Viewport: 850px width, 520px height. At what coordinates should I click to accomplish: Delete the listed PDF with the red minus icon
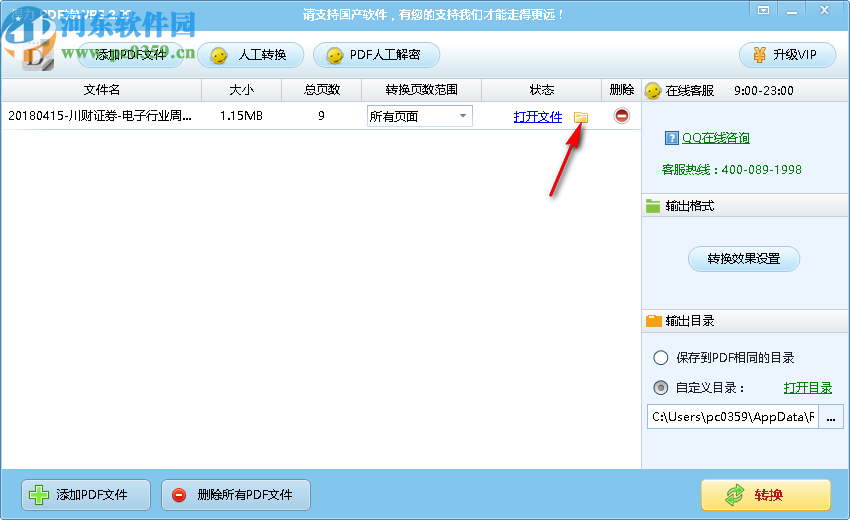tap(622, 115)
